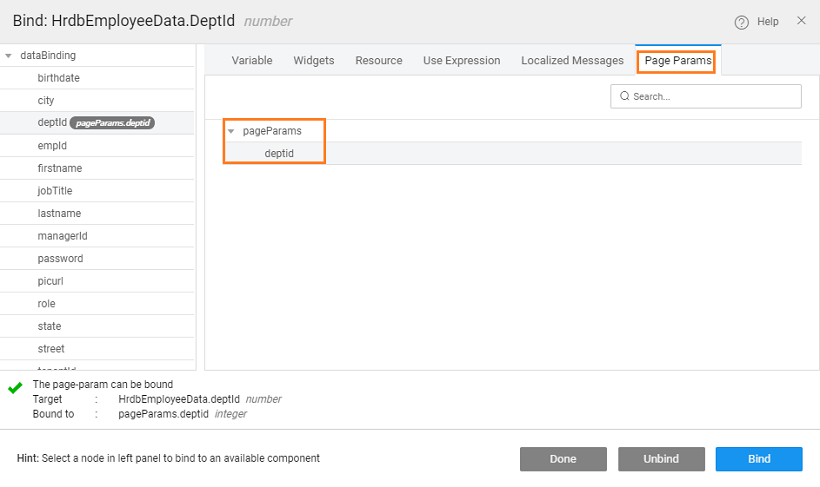
Task: Select the birthdate field in dataBinding
Action: click(58, 78)
